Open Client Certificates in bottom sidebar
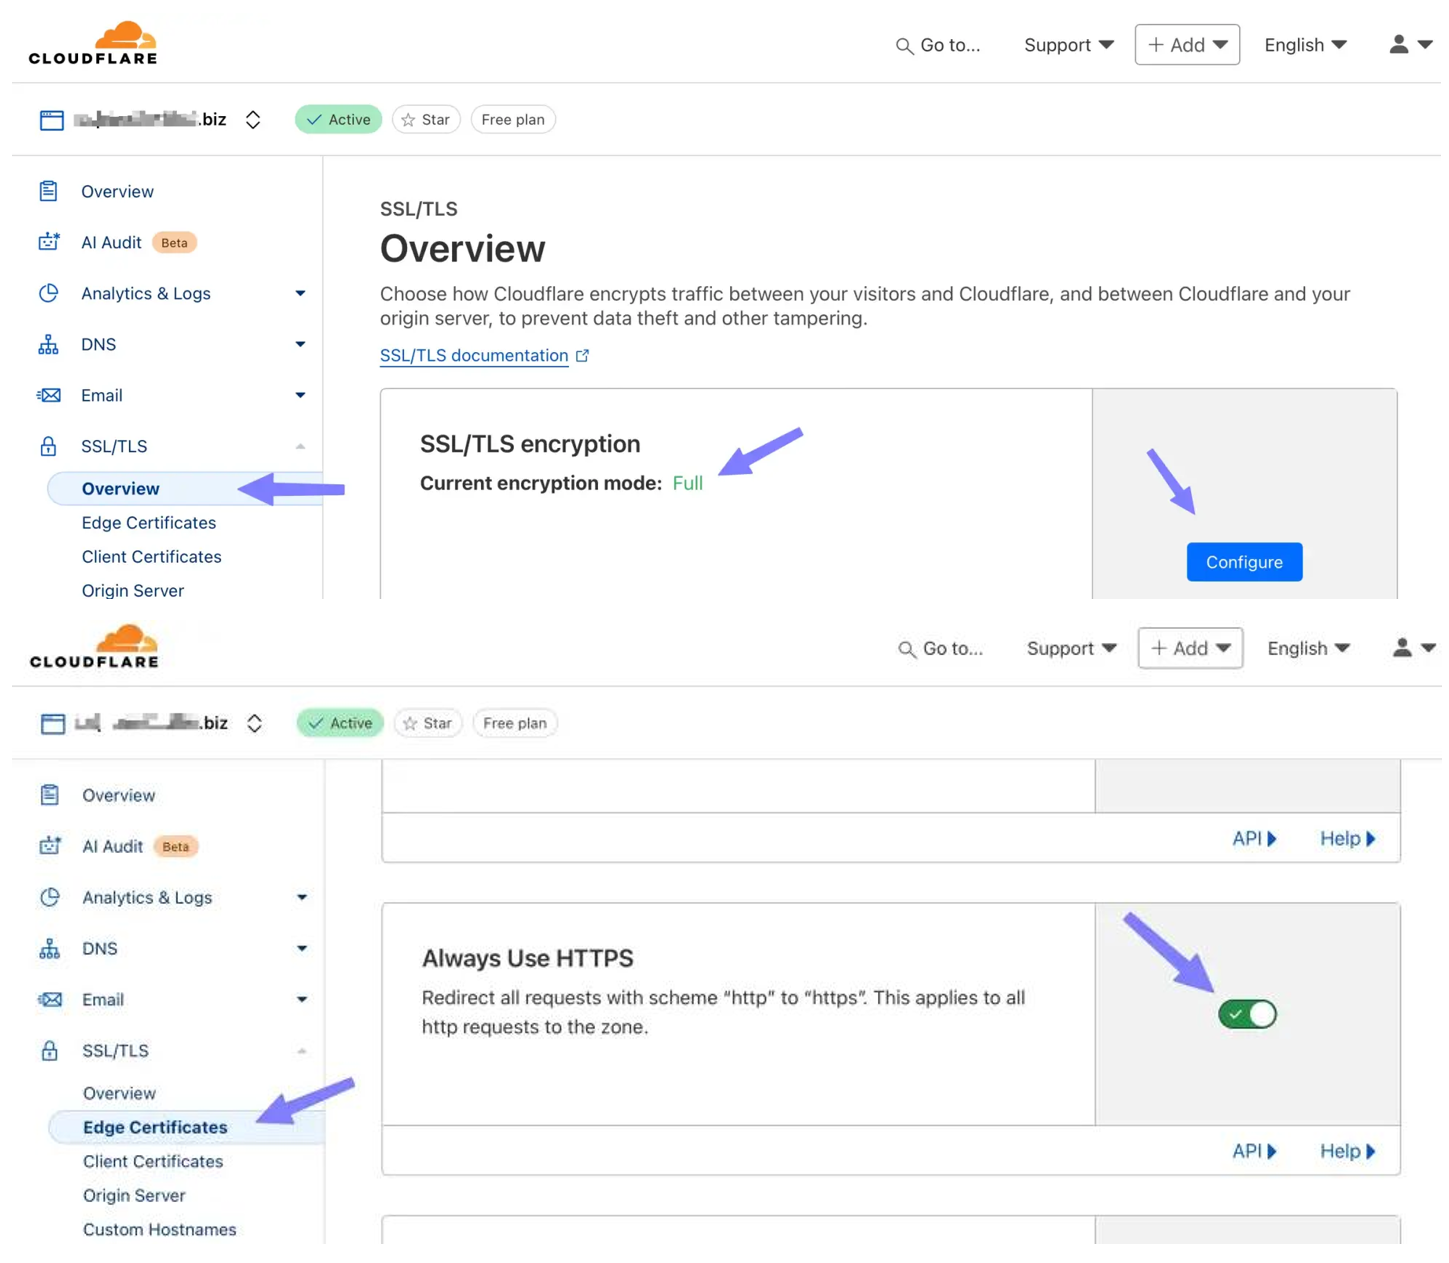This screenshot has width=1449, height=1263. click(x=153, y=1162)
